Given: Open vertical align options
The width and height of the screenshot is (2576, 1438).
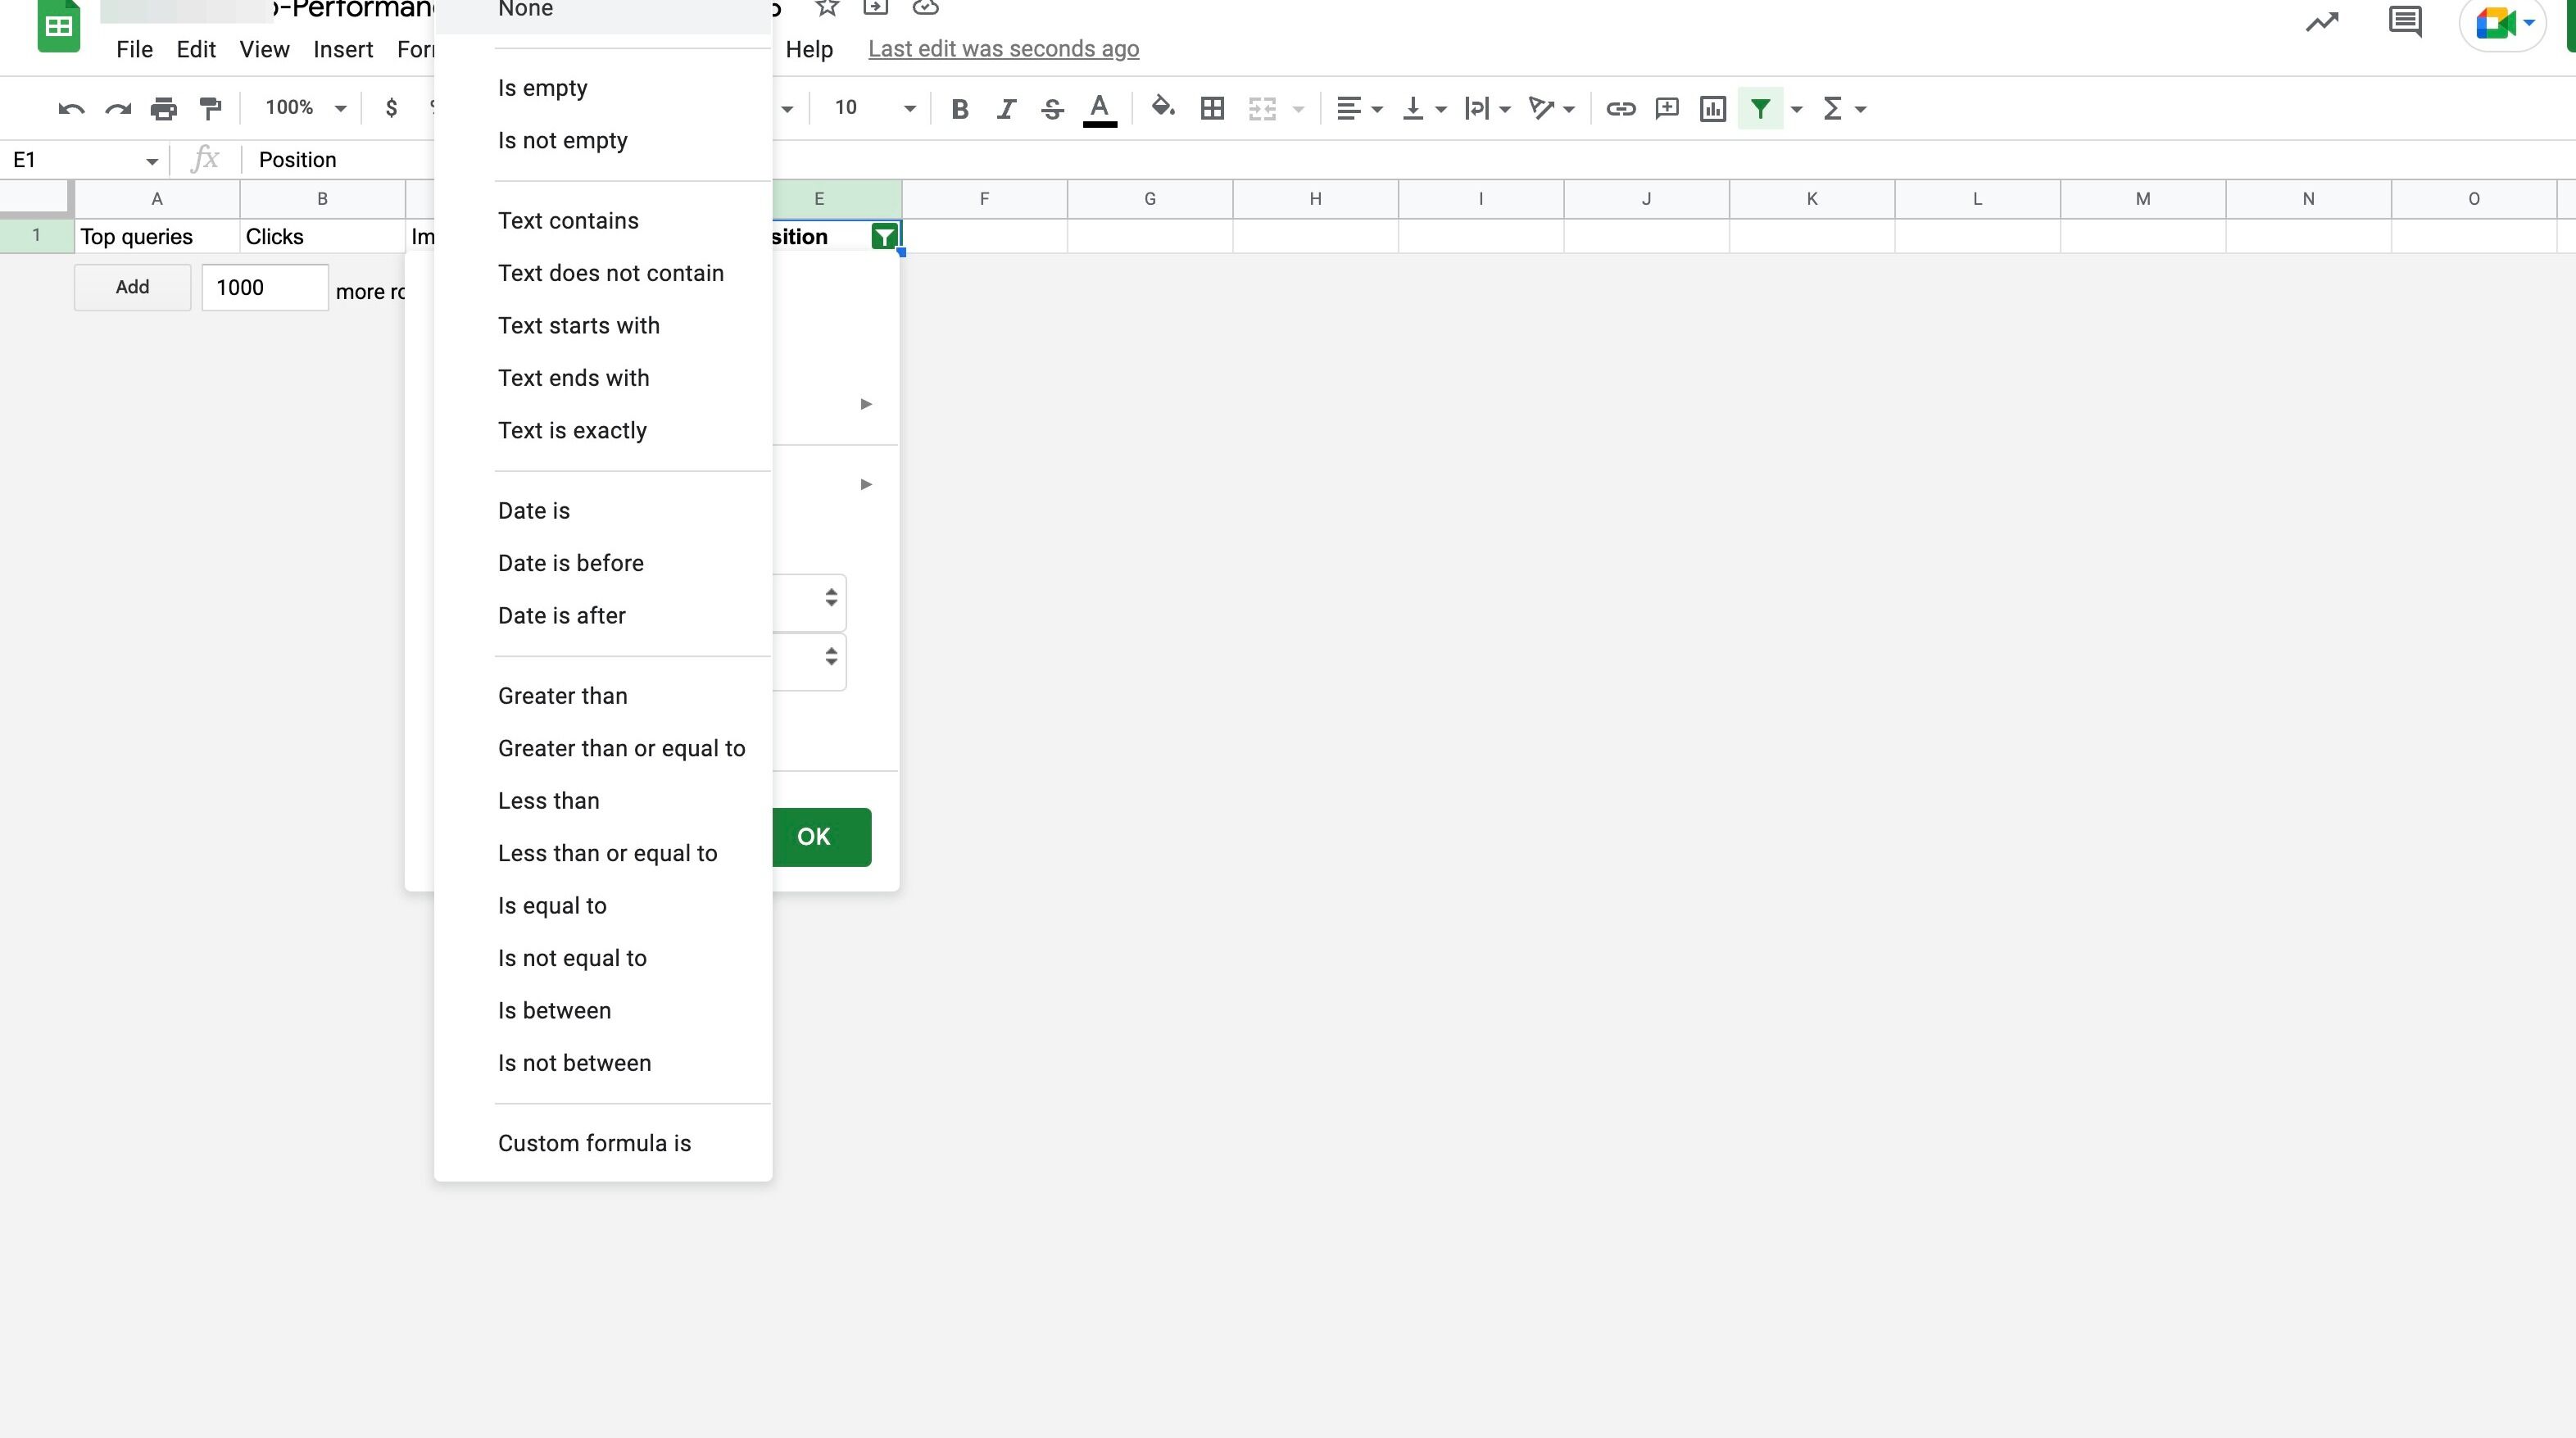Looking at the screenshot, I should tap(1424, 108).
